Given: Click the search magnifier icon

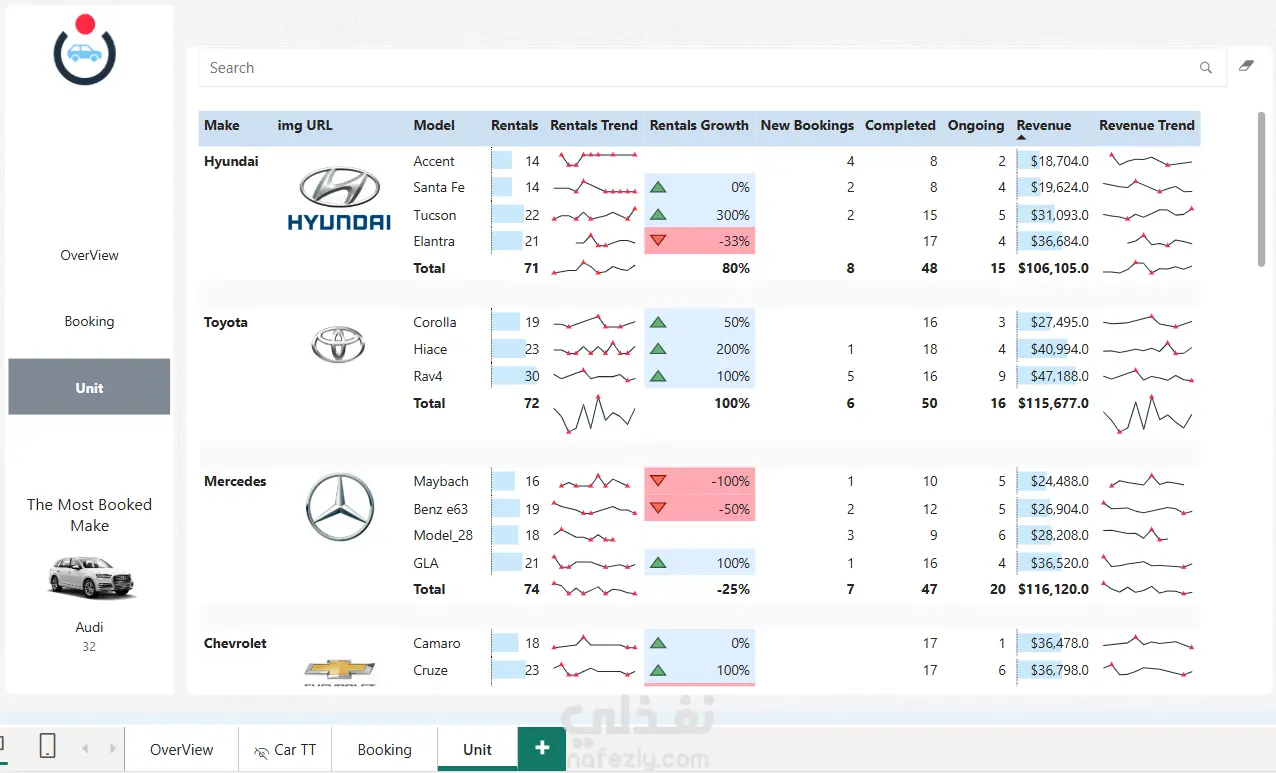Looking at the screenshot, I should pyautogui.click(x=1206, y=68).
